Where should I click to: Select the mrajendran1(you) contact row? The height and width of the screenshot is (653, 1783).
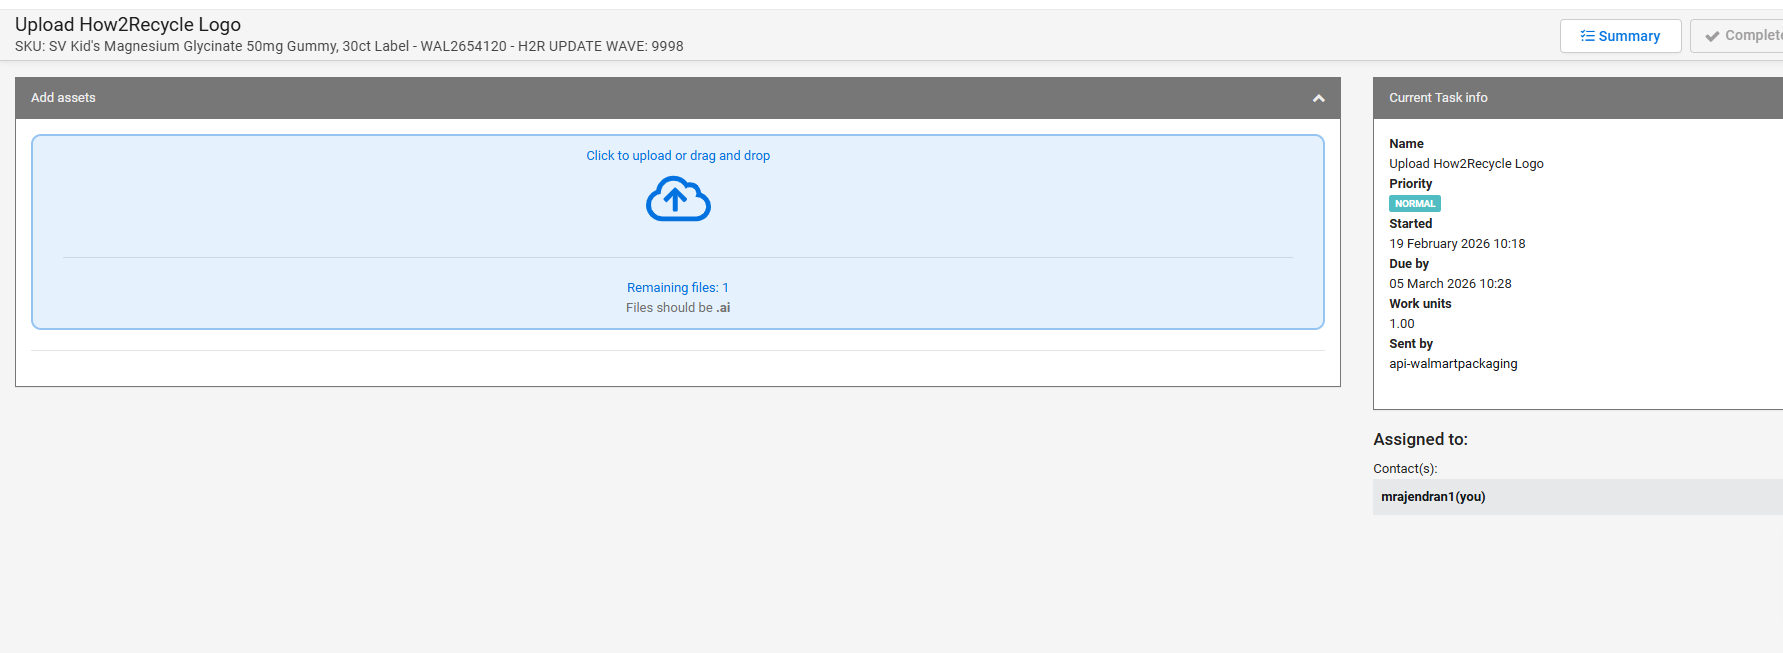click(1433, 497)
